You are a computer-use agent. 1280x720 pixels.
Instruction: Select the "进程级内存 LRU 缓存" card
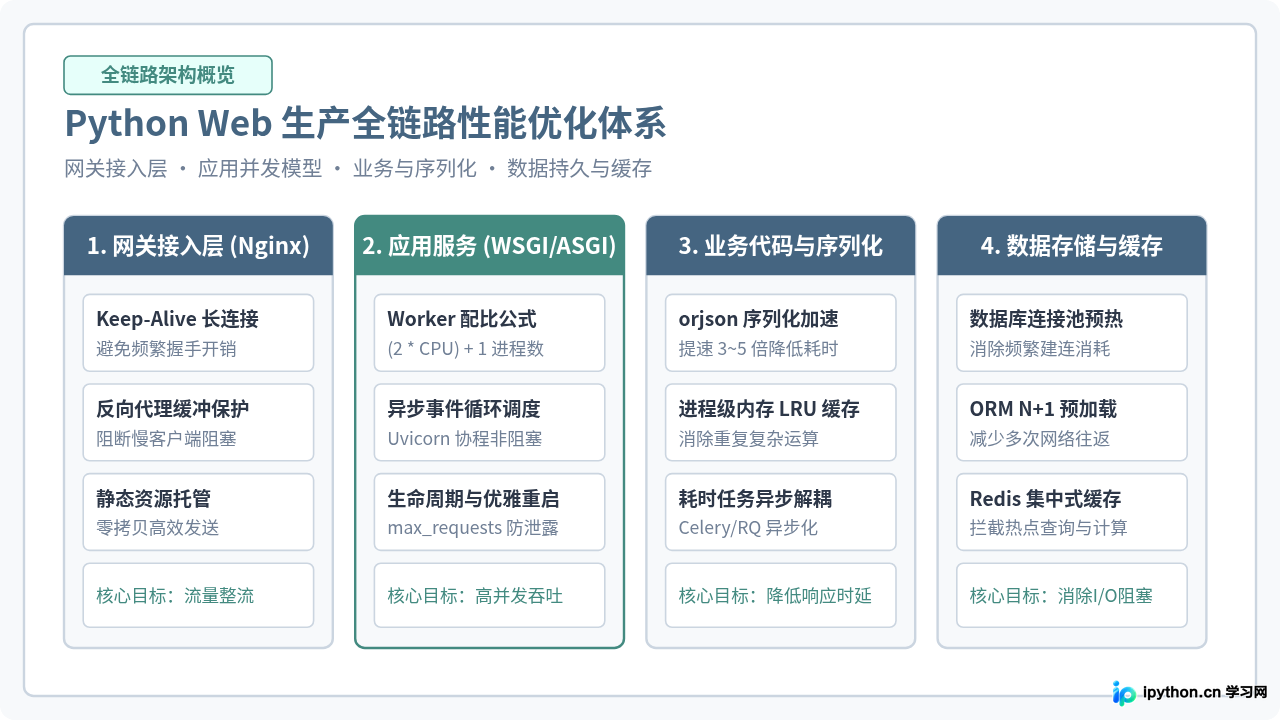781,422
